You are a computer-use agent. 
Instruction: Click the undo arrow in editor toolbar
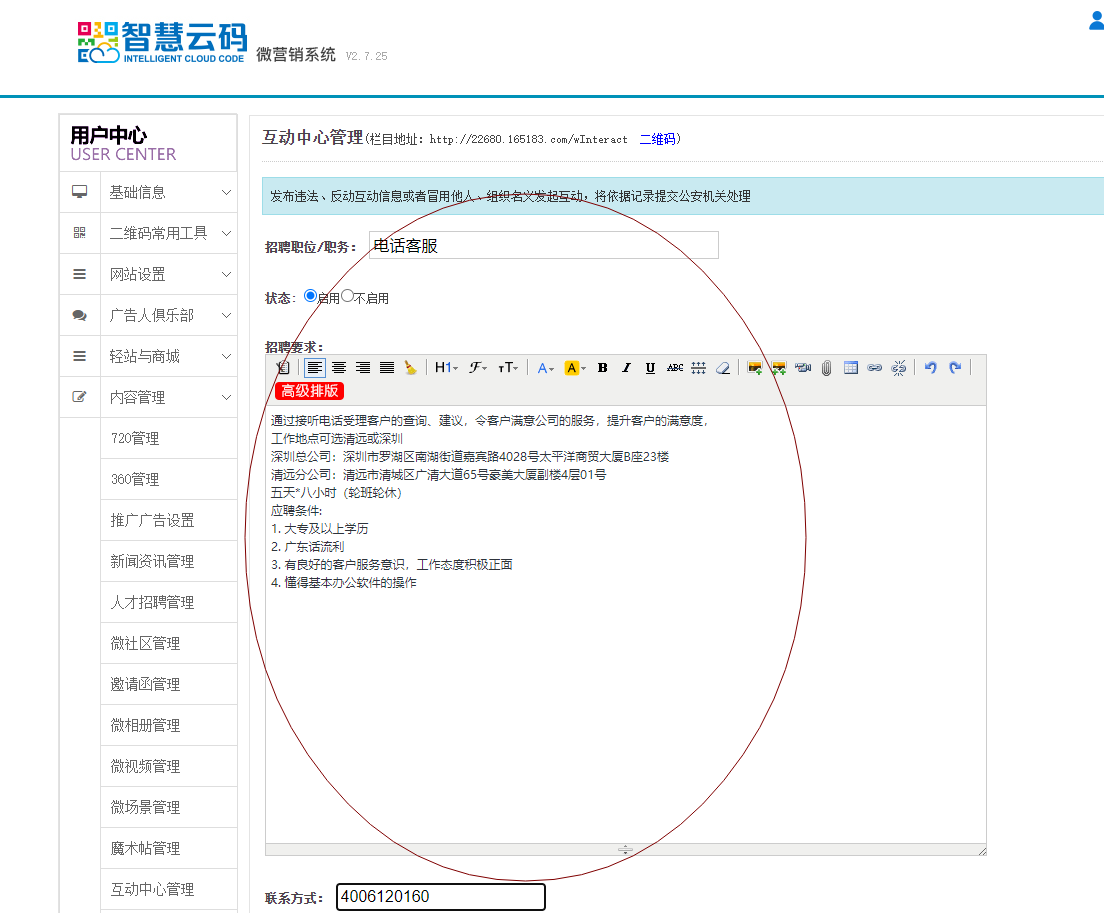[x=930, y=368]
